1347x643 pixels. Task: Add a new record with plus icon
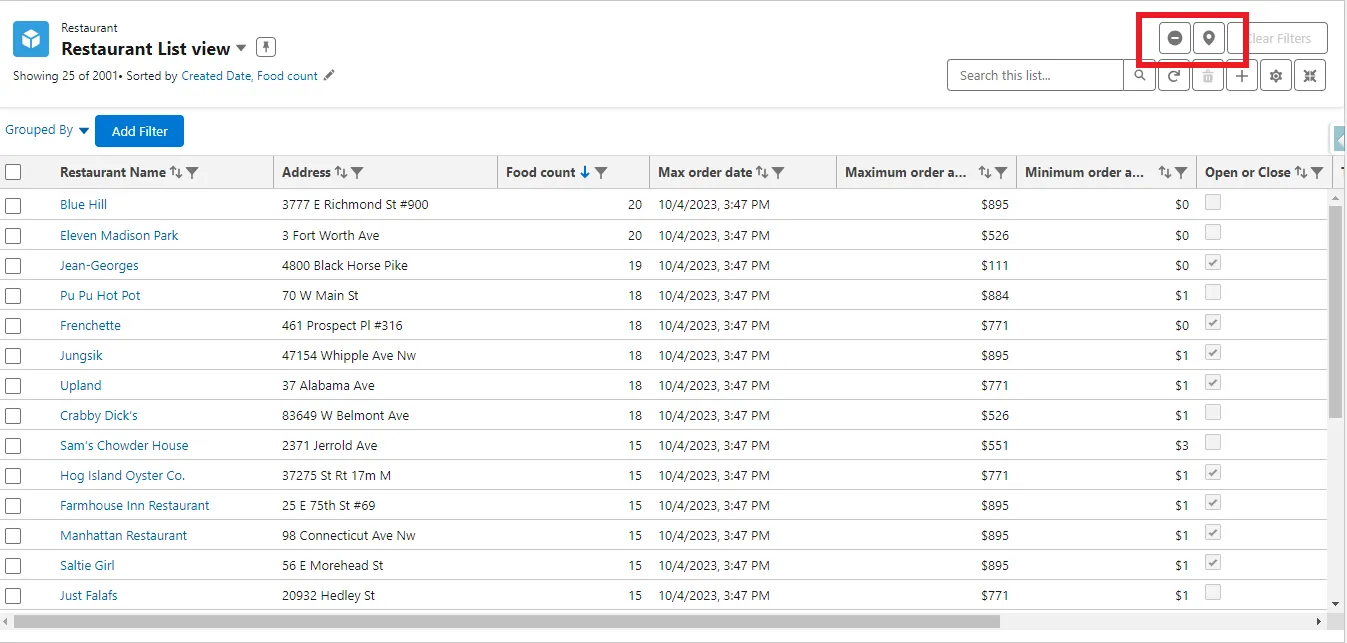click(1242, 75)
